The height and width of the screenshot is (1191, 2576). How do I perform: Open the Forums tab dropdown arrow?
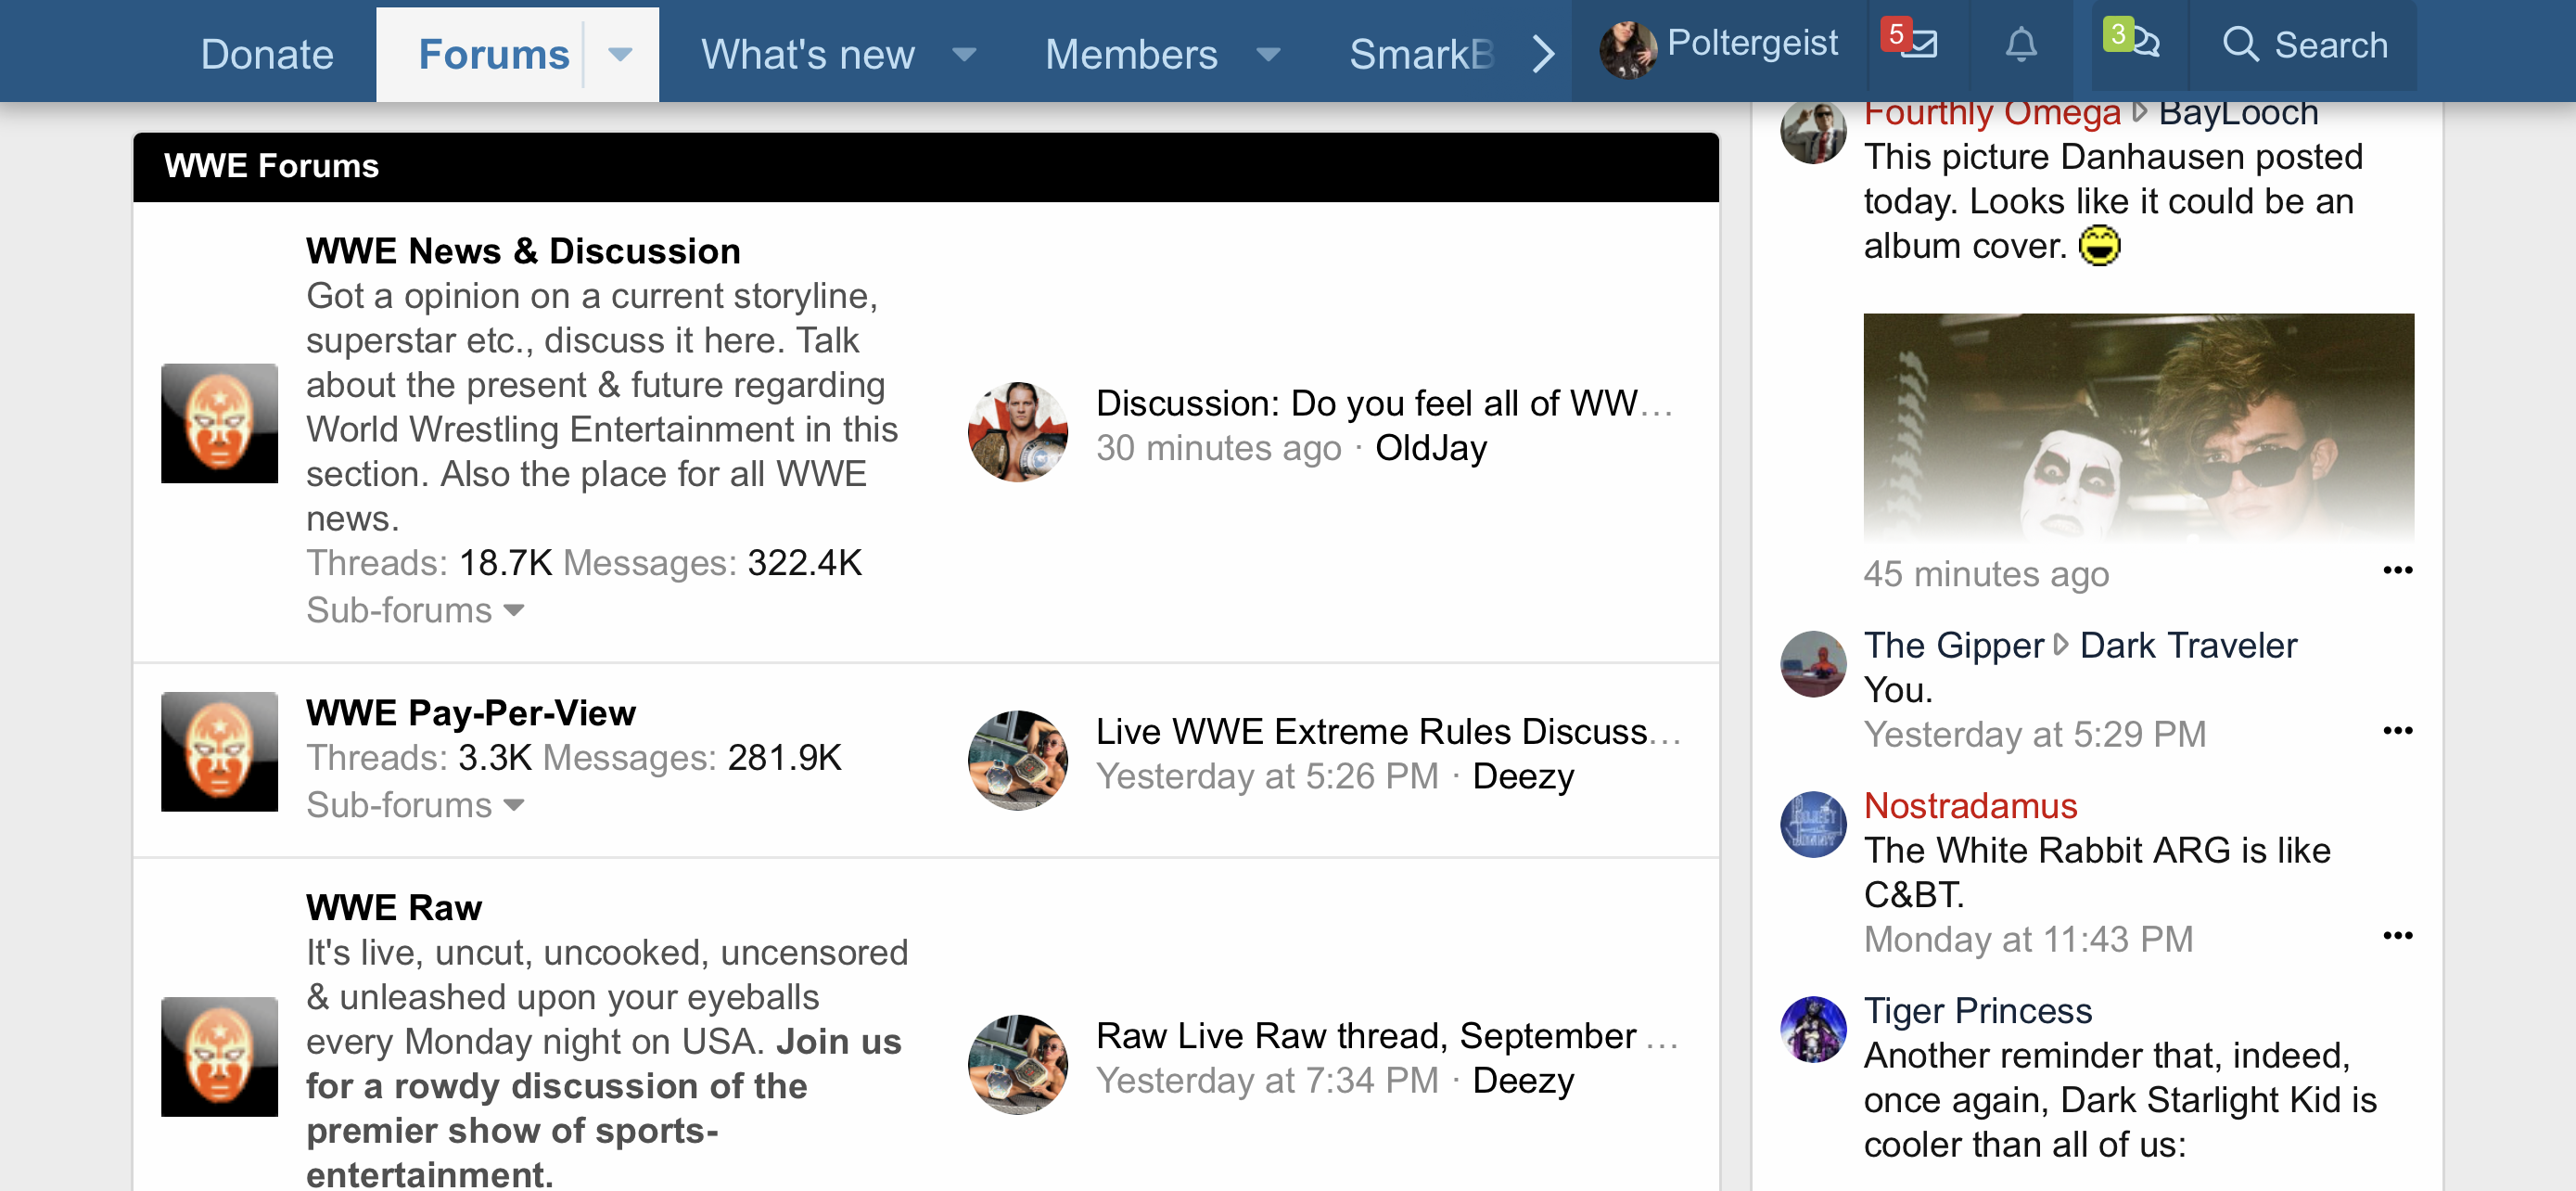point(620,55)
